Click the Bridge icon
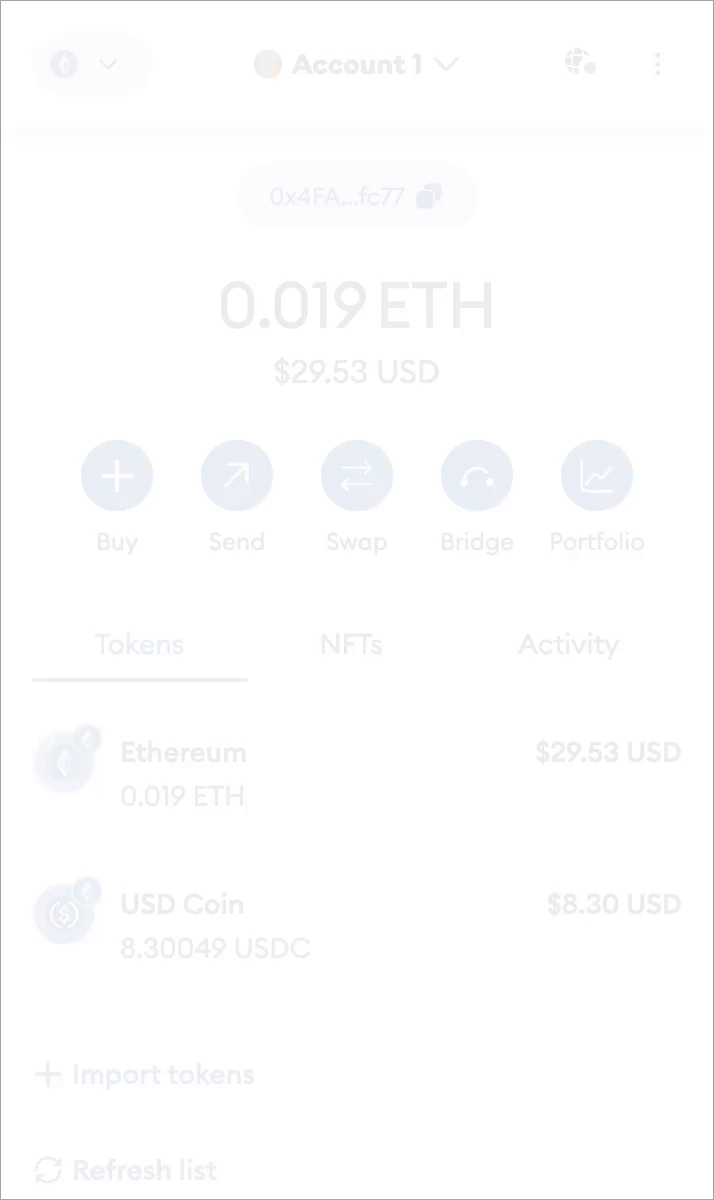The width and height of the screenshot is (714, 1200). (x=477, y=475)
